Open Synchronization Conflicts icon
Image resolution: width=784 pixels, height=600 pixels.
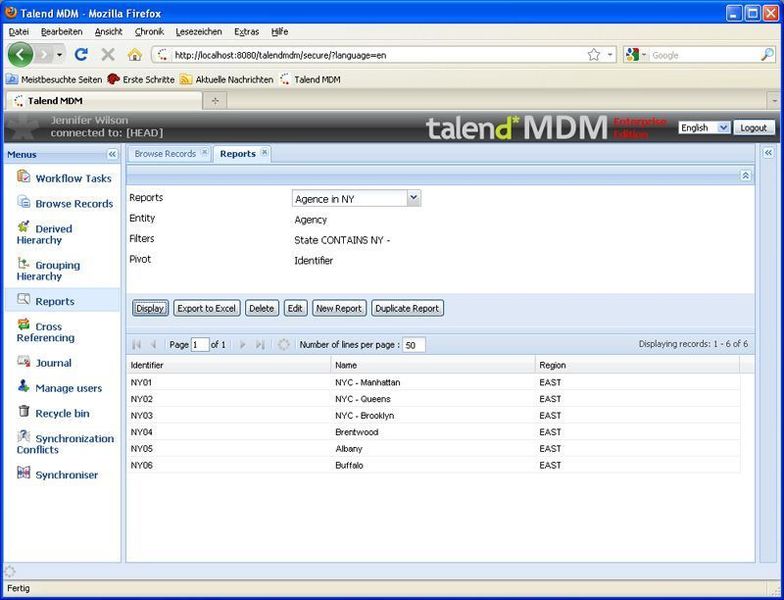(x=24, y=436)
